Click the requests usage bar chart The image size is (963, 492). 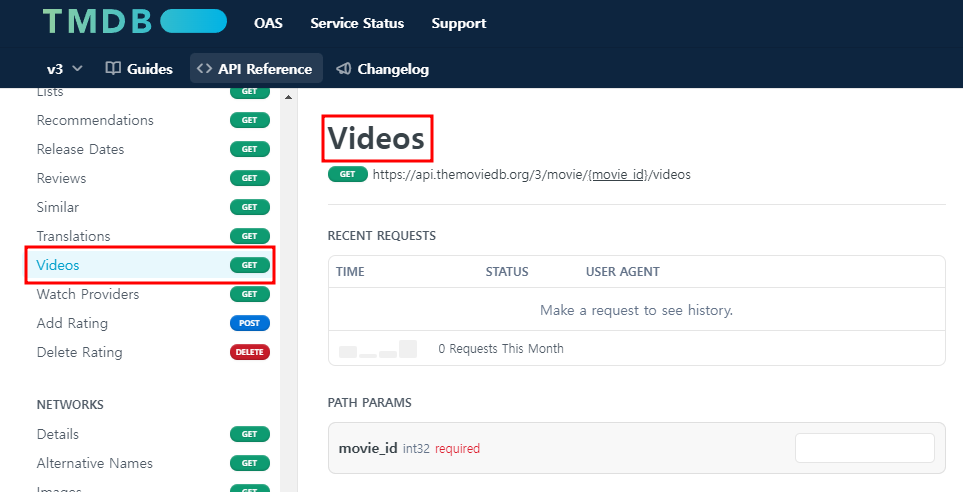point(378,349)
